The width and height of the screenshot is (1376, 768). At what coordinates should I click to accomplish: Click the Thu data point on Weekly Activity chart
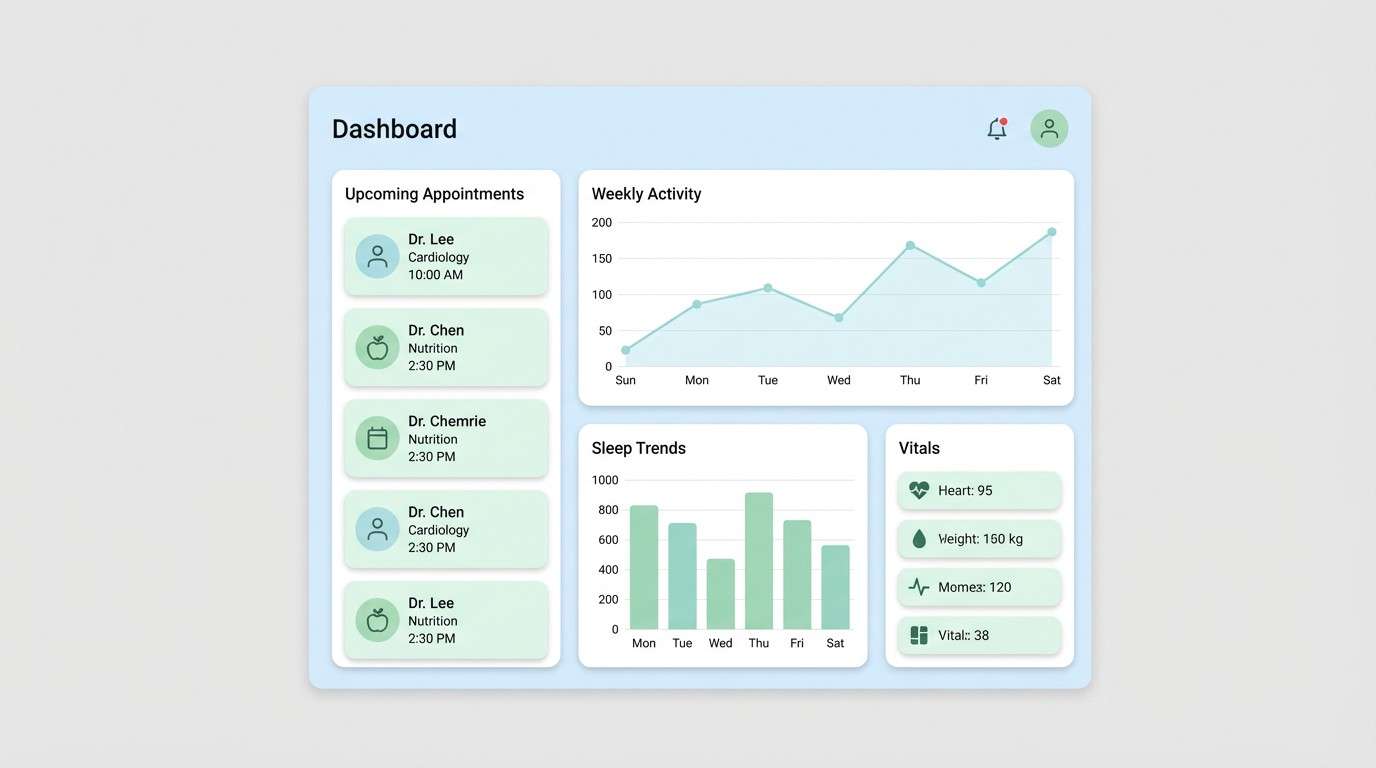pyautogui.click(x=910, y=244)
